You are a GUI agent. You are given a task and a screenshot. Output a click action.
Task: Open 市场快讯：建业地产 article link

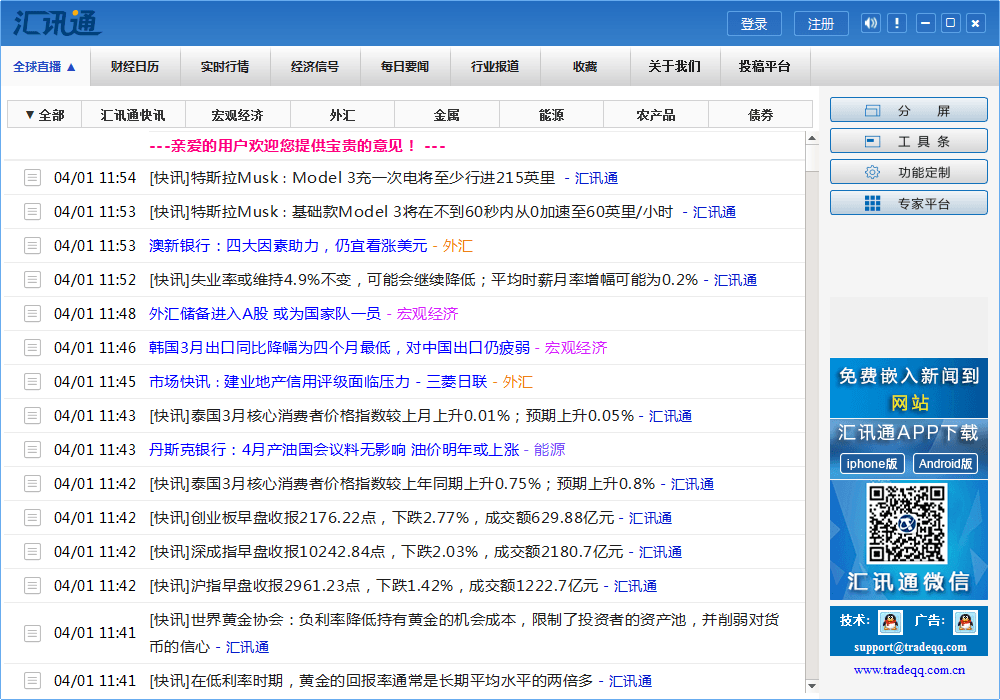(318, 381)
